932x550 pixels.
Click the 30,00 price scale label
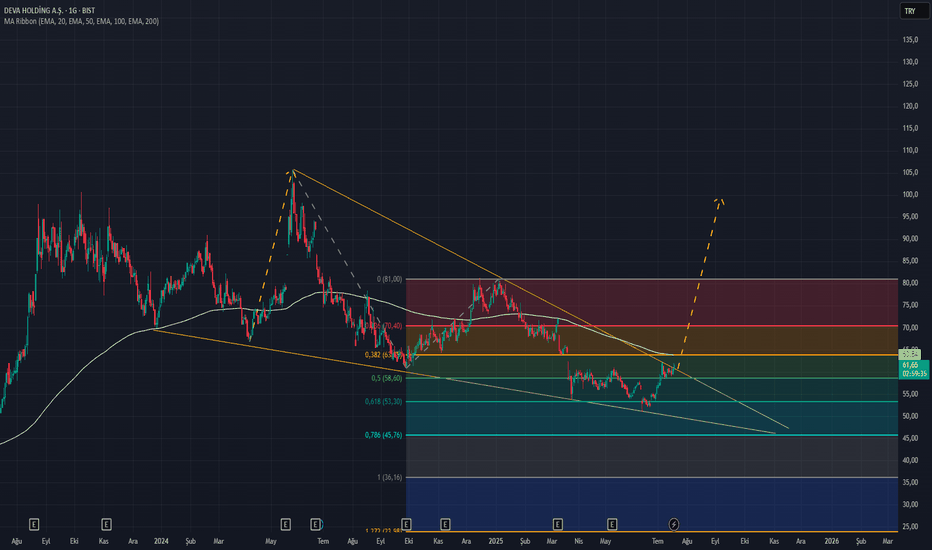(910, 504)
